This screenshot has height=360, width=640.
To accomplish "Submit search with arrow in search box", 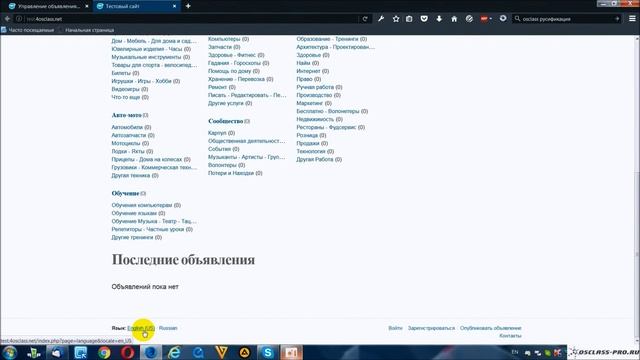I will [617, 19].
